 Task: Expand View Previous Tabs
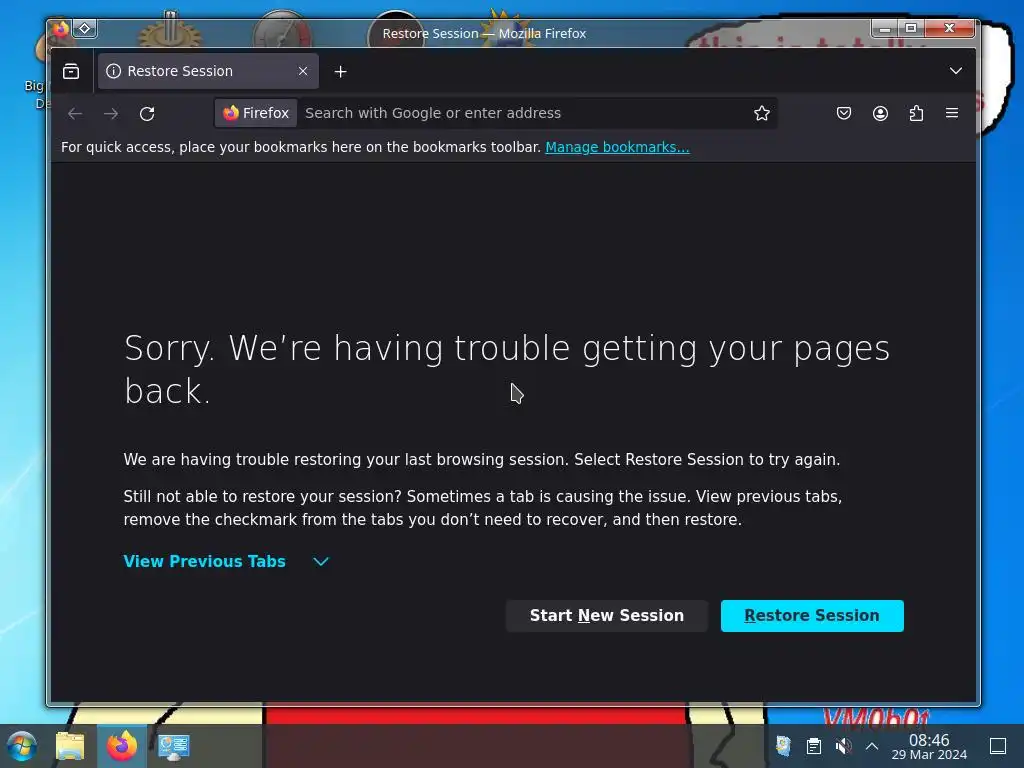[226, 562]
